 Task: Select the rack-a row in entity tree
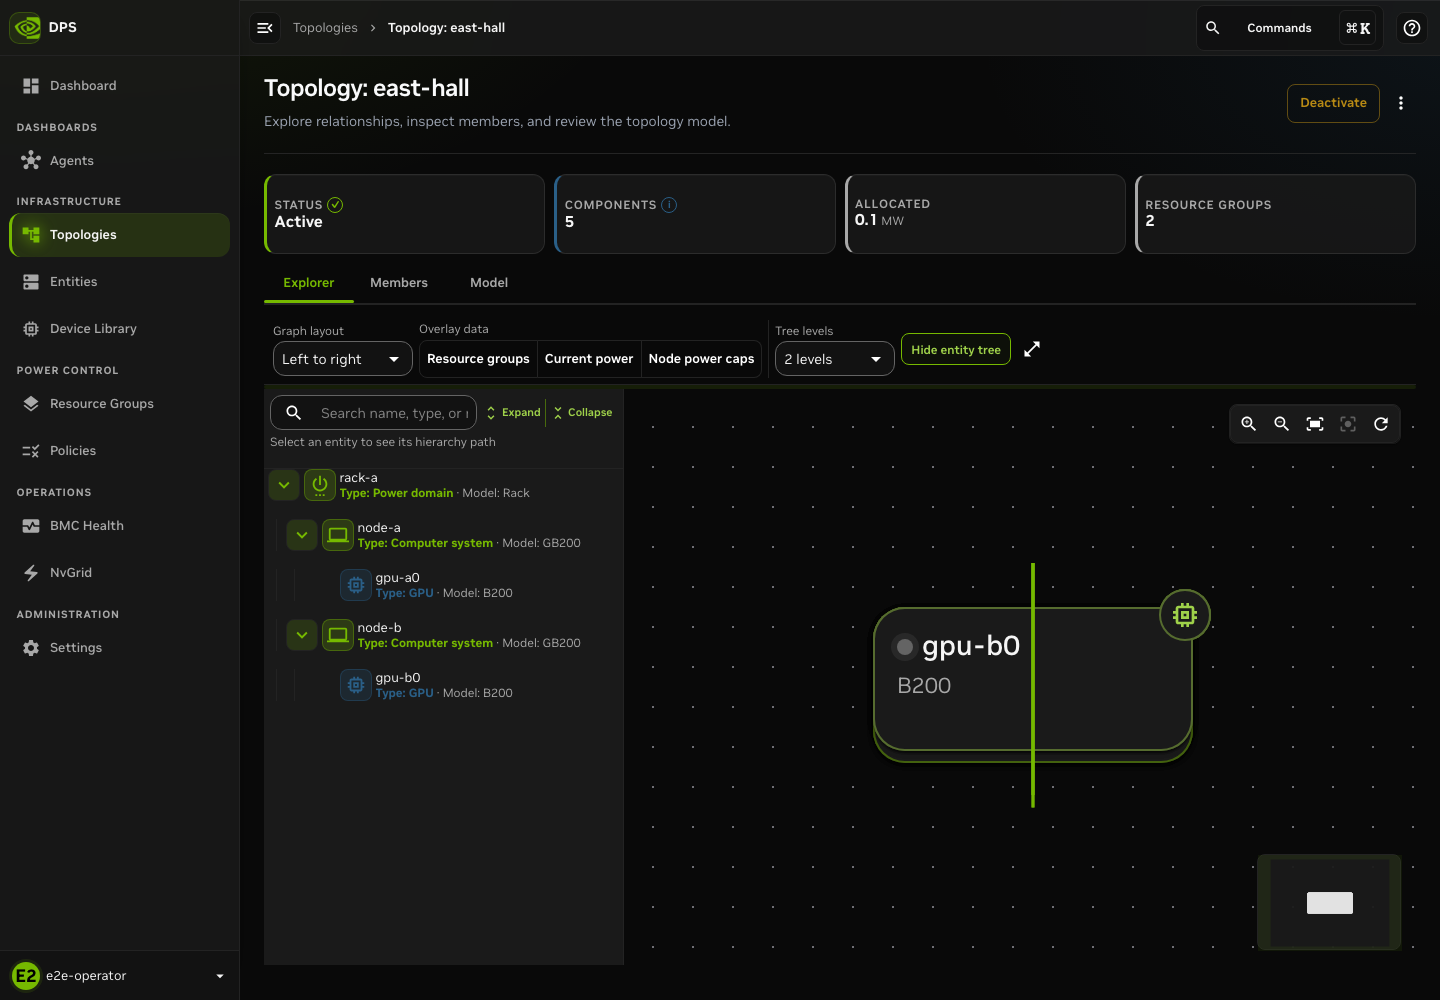(445, 485)
